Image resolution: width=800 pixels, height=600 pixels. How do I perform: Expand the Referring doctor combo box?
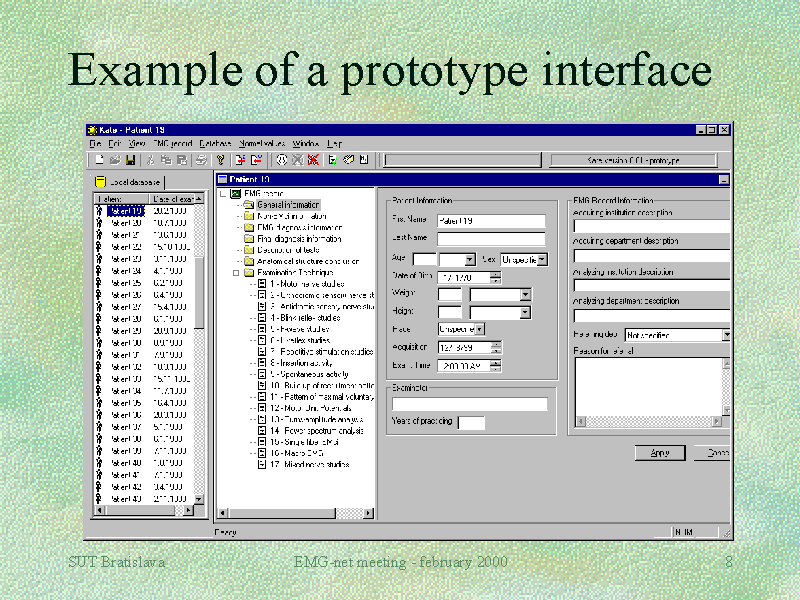726,335
